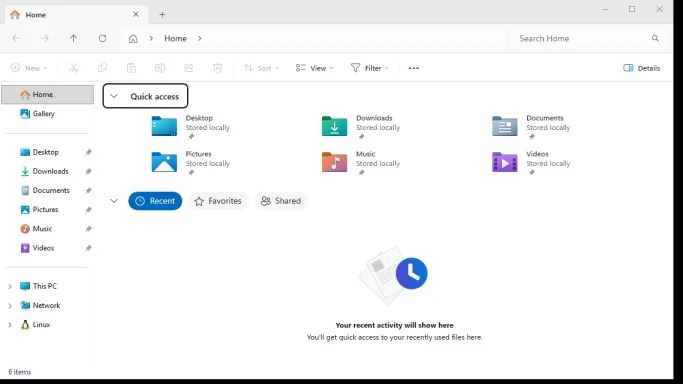
Task: Collapse the Recent files section chevron
Action: (114, 201)
